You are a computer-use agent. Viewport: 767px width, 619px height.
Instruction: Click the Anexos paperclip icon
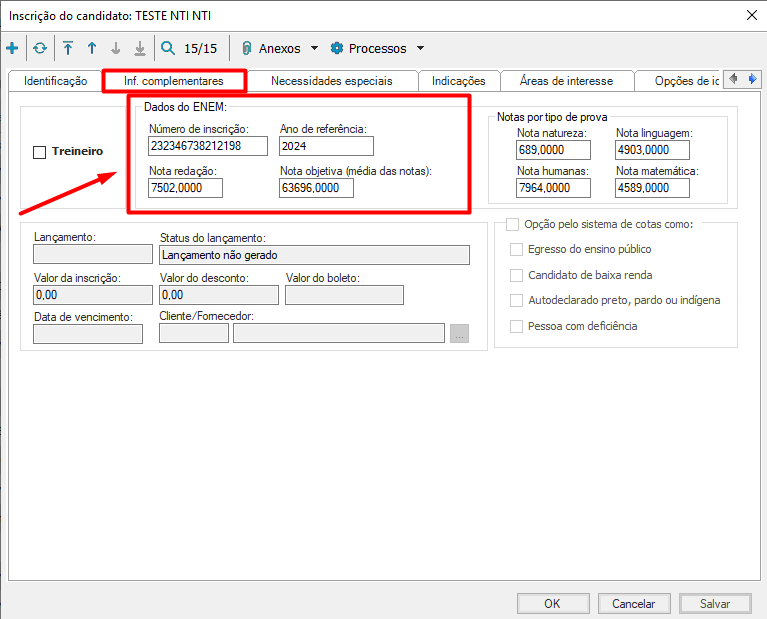(246, 48)
